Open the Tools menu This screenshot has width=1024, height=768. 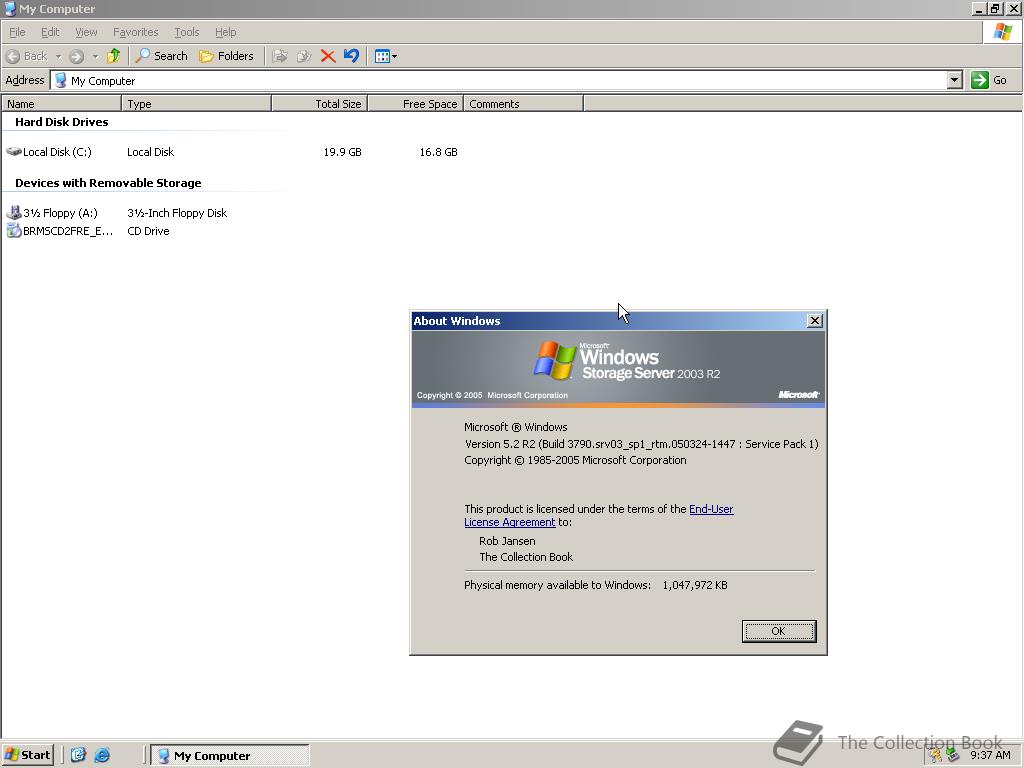tap(187, 32)
